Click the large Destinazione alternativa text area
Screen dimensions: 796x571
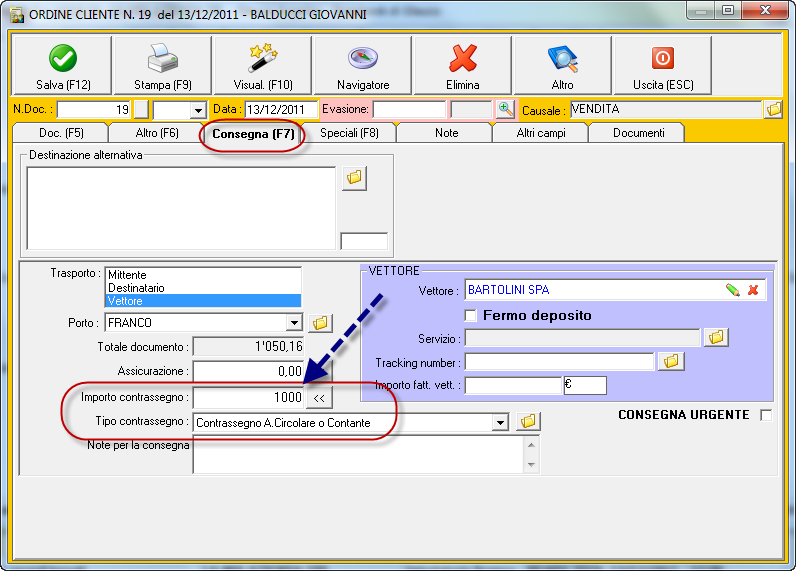pyautogui.click(x=181, y=208)
